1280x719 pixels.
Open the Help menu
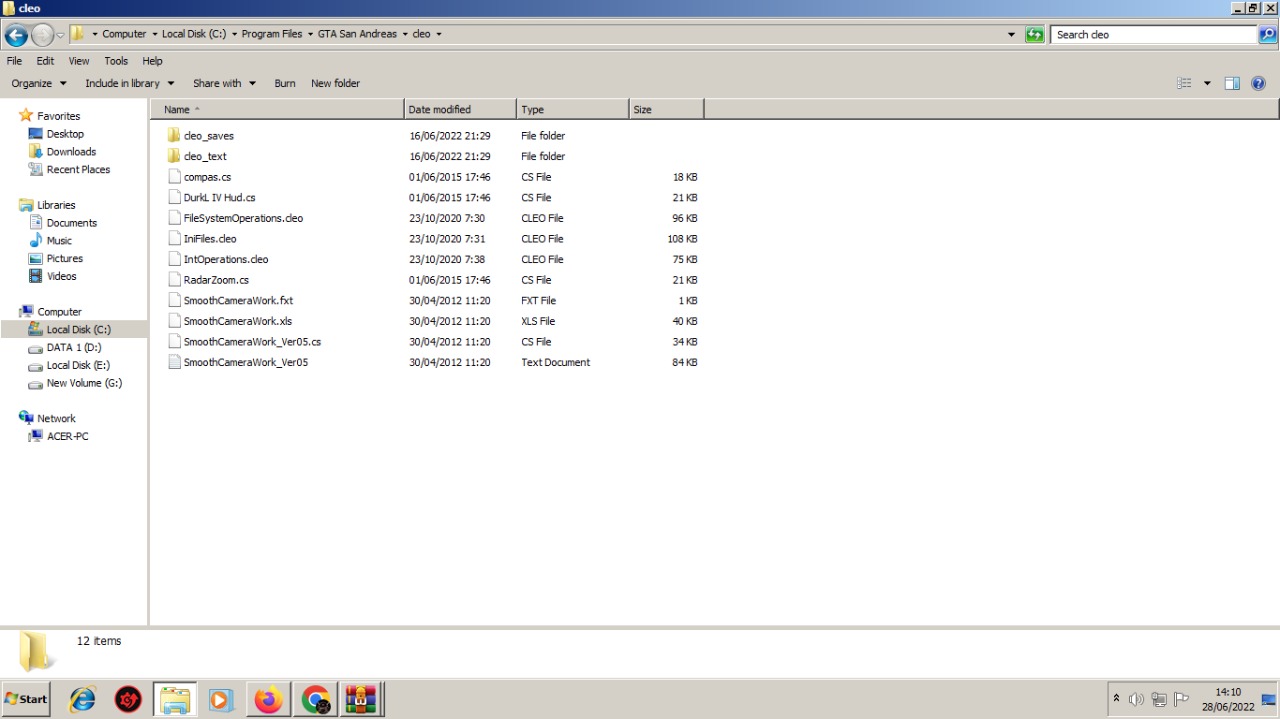[x=152, y=61]
